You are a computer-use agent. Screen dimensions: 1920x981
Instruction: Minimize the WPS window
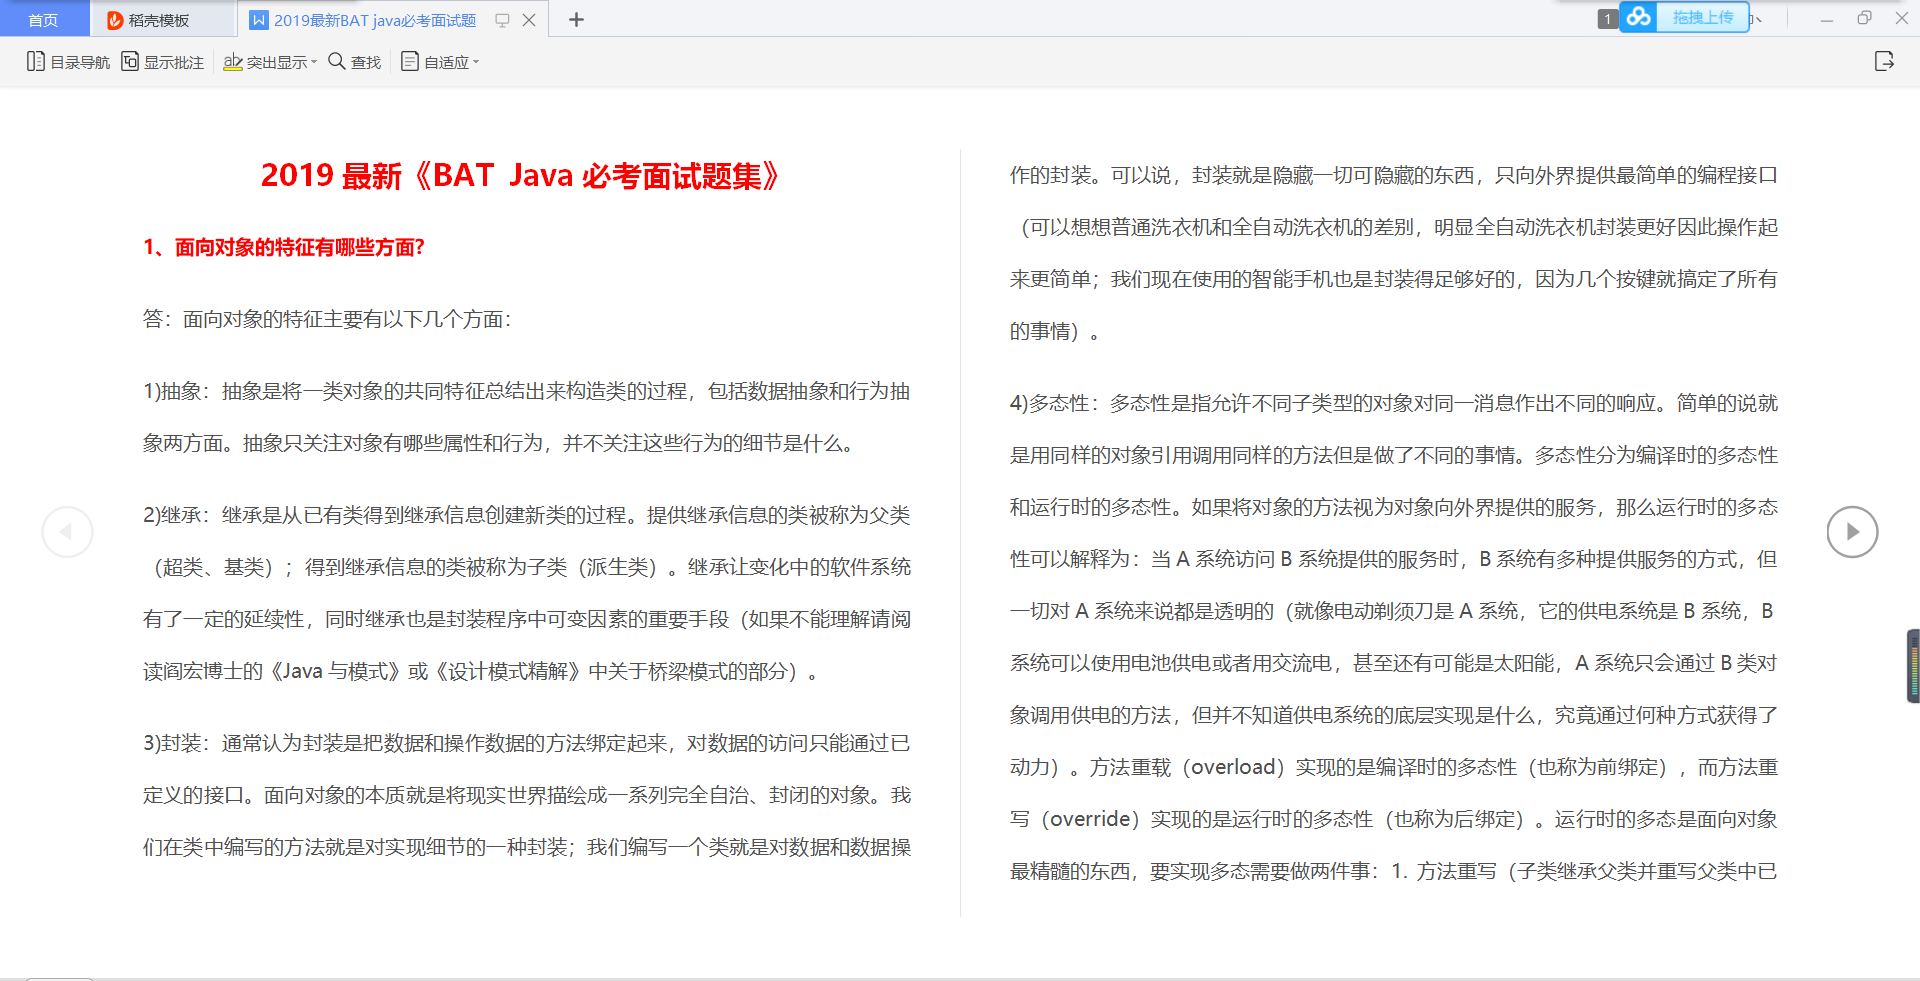click(1827, 19)
